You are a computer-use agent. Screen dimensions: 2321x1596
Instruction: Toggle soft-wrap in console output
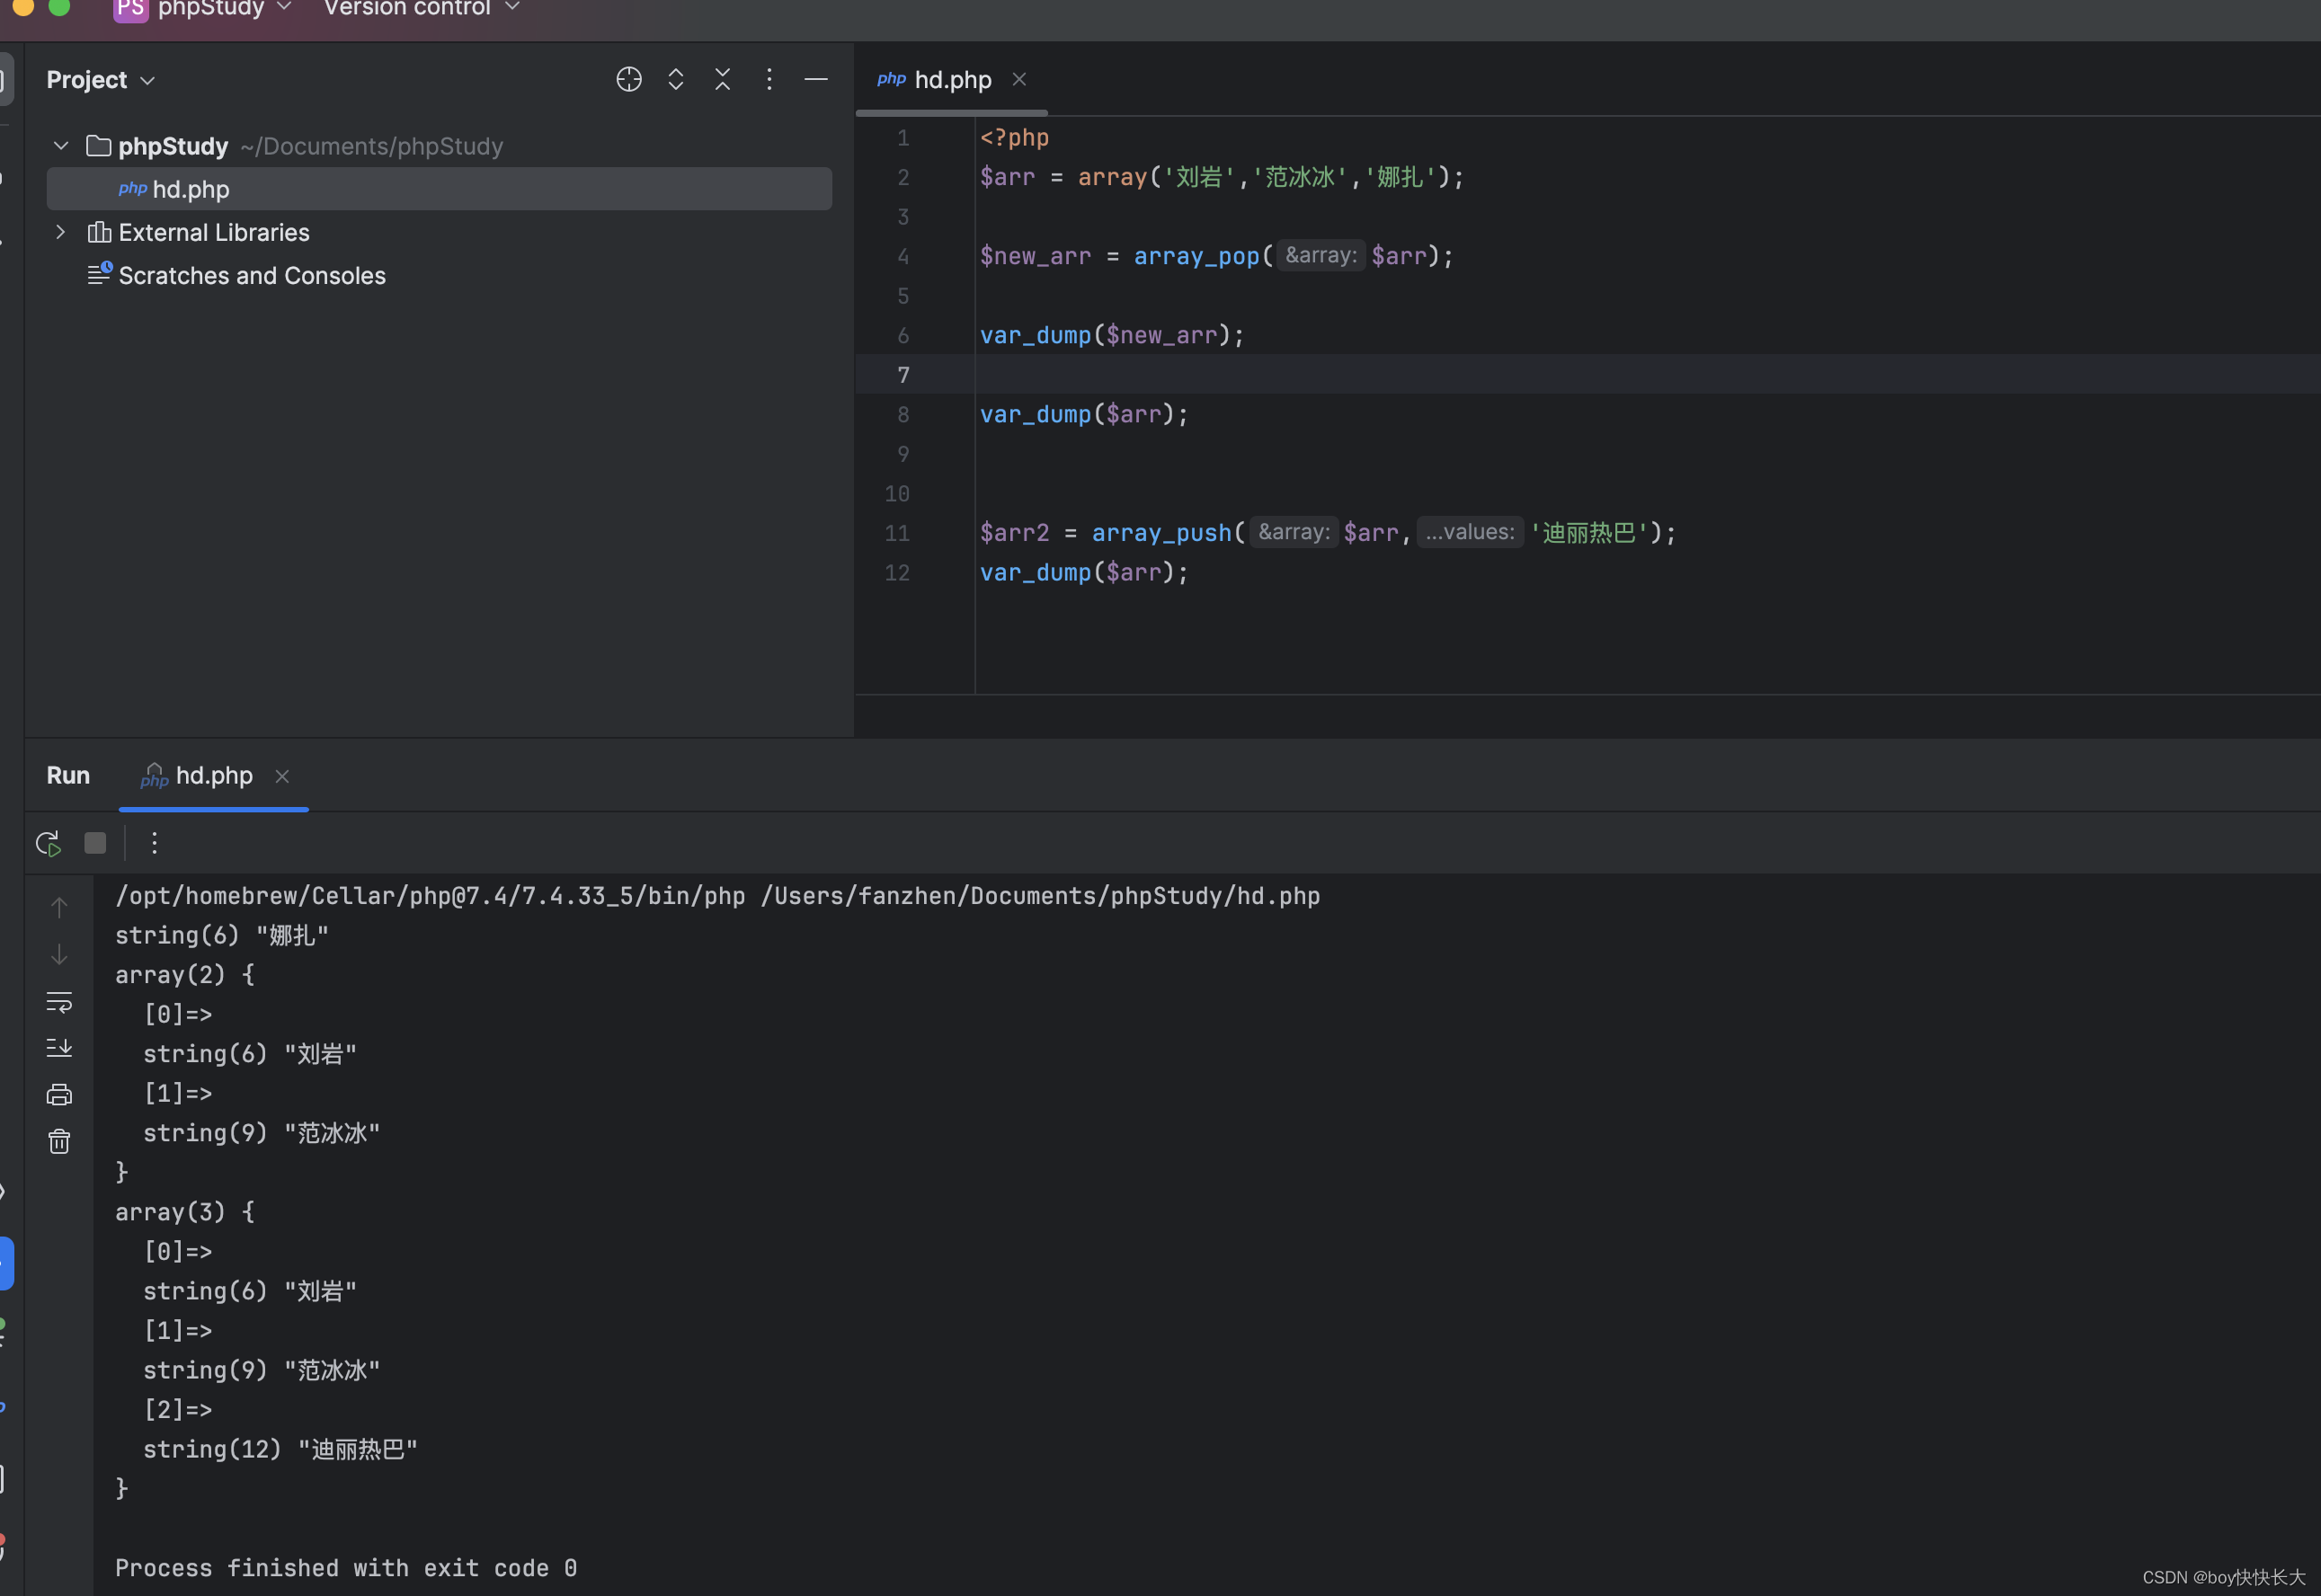point(59,1001)
